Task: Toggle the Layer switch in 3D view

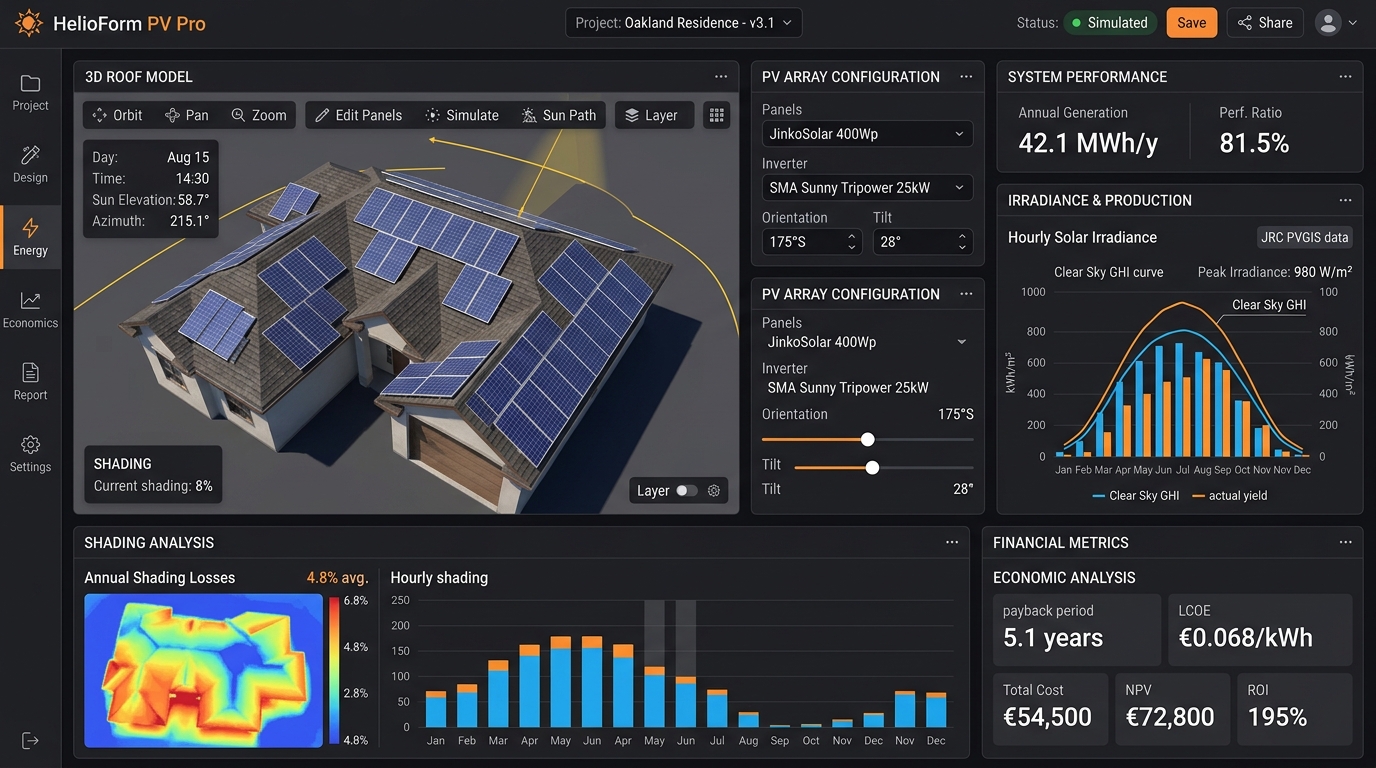Action: point(687,491)
